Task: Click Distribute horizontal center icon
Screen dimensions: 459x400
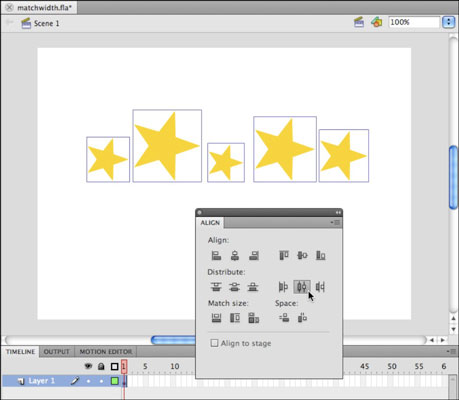Action: tap(302, 287)
